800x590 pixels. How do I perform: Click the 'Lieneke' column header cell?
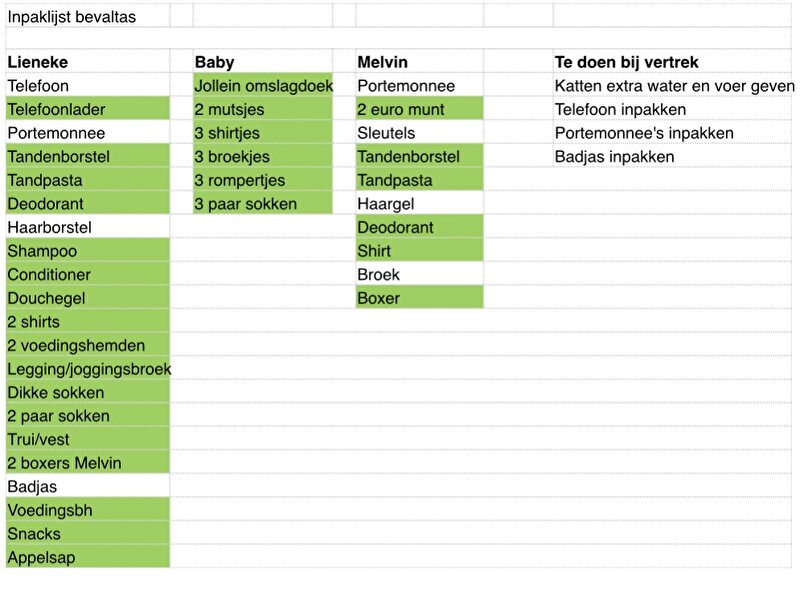tap(88, 62)
